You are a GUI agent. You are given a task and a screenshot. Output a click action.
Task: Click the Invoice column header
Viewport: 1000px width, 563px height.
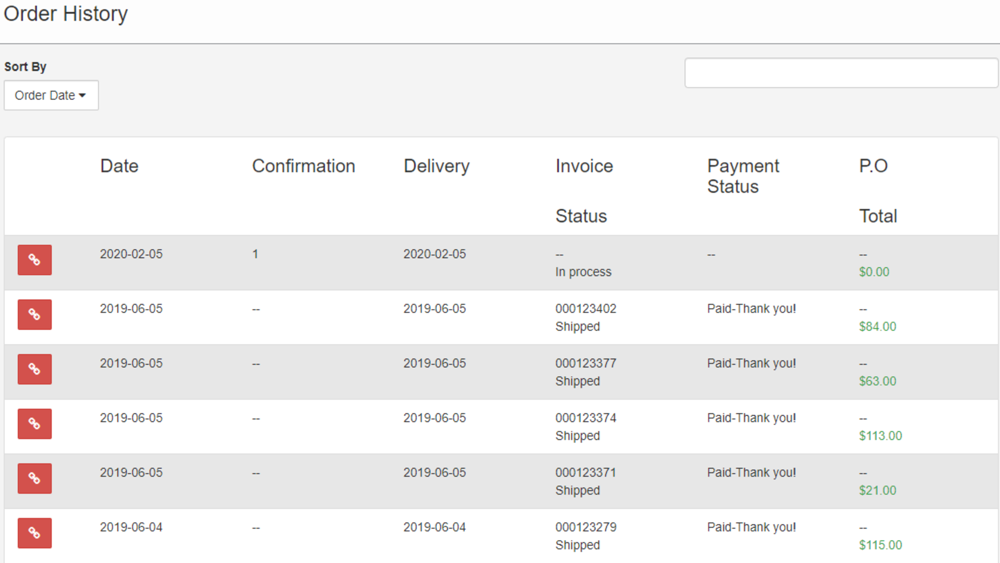click(x=584, y=167)
